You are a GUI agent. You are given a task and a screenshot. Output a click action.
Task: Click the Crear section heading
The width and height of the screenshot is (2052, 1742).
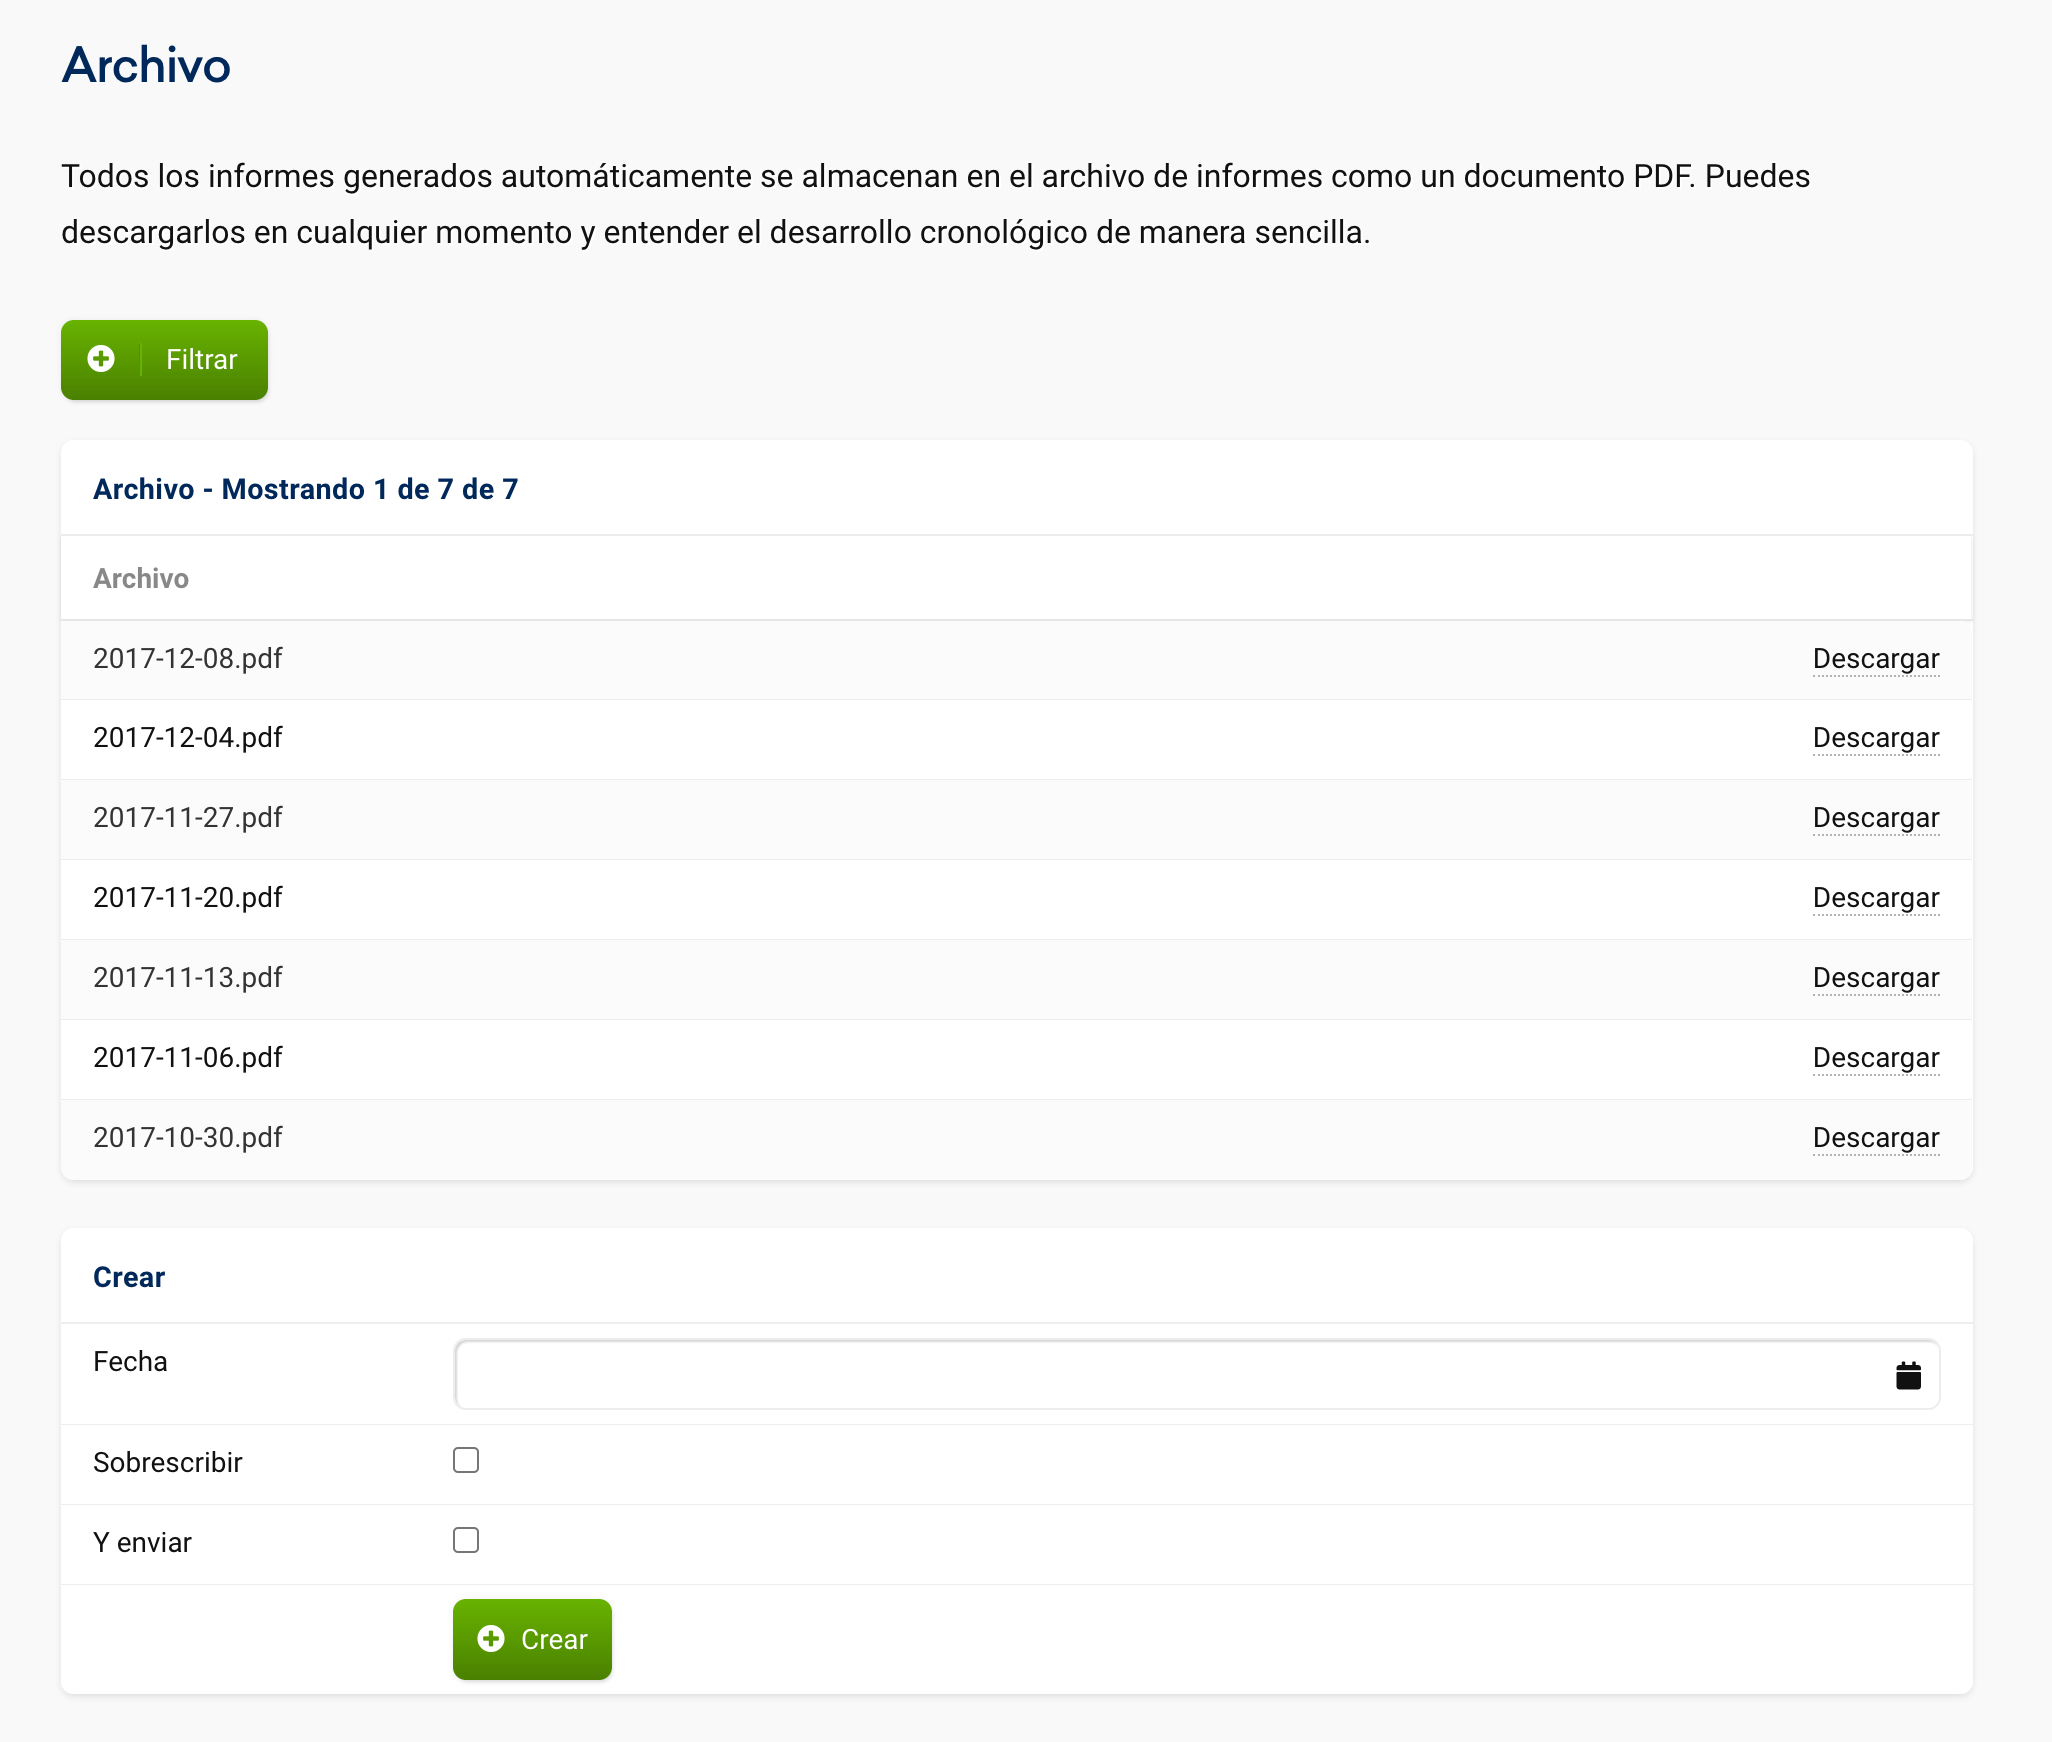129,1278
